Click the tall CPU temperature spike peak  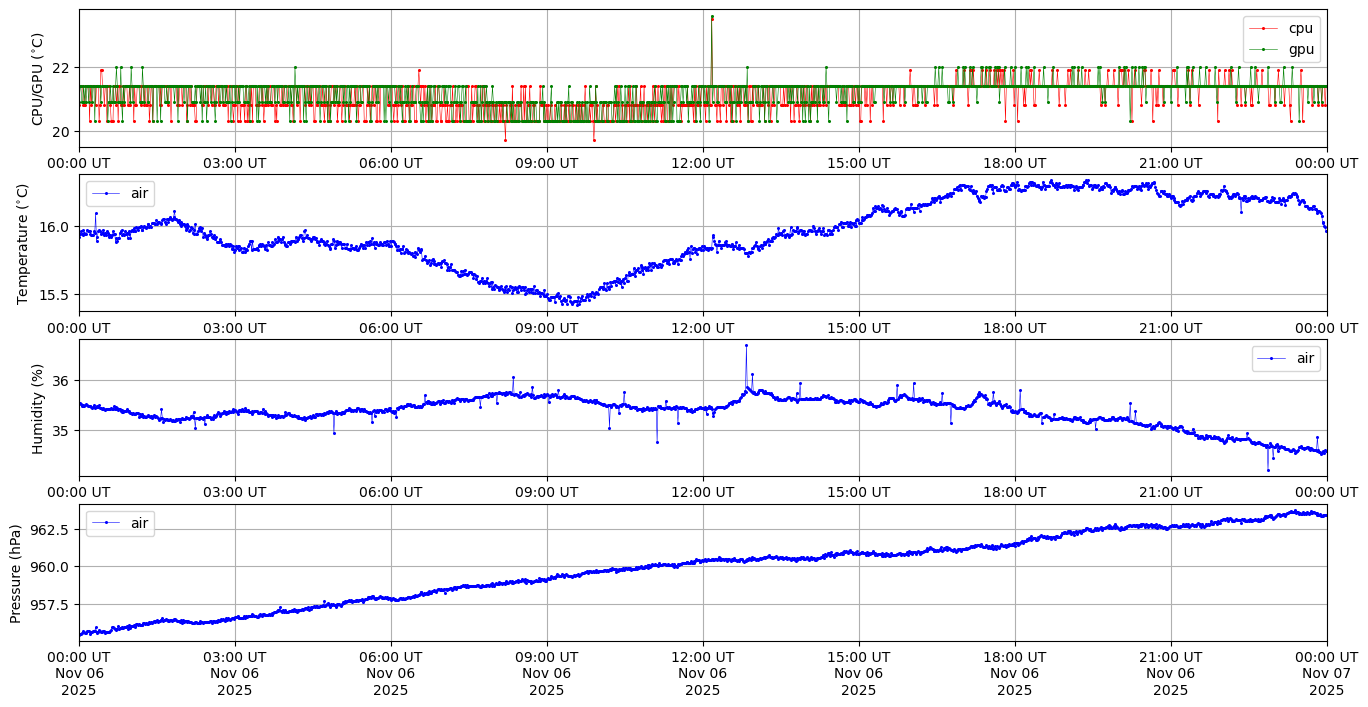(x=712, y=17)
